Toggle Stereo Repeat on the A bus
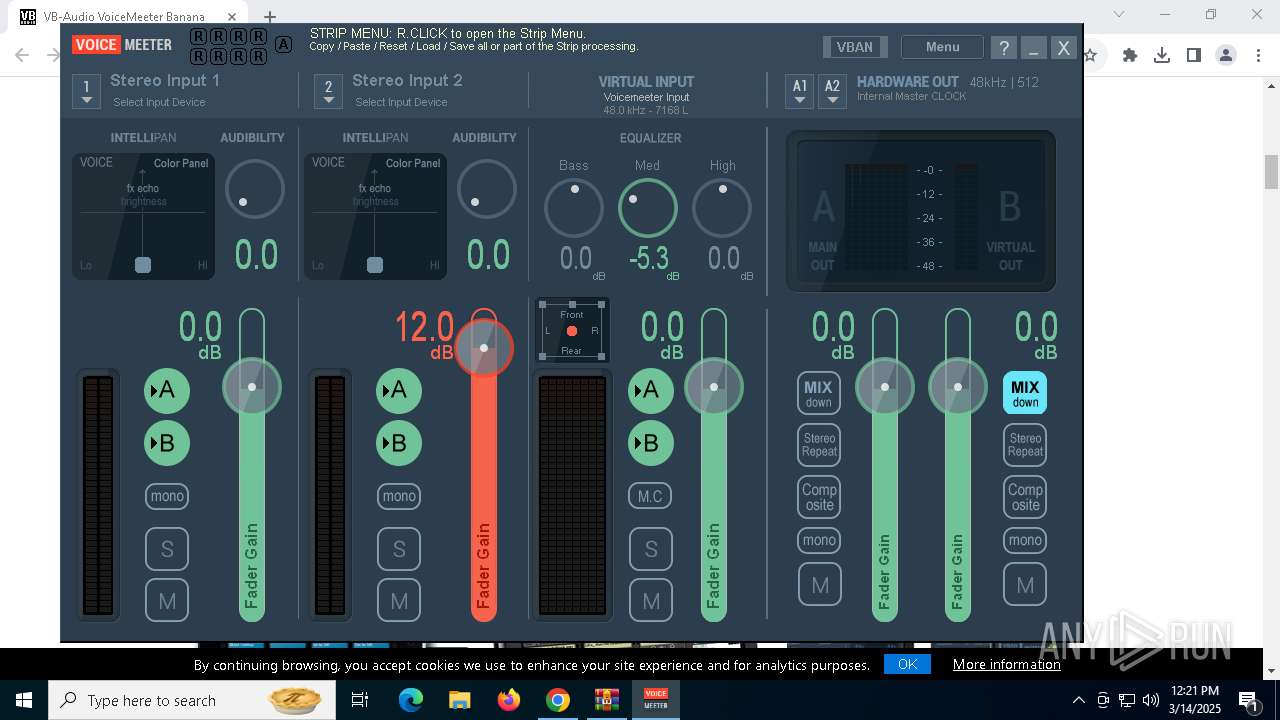1280x720 pixels. coord(819,445)
